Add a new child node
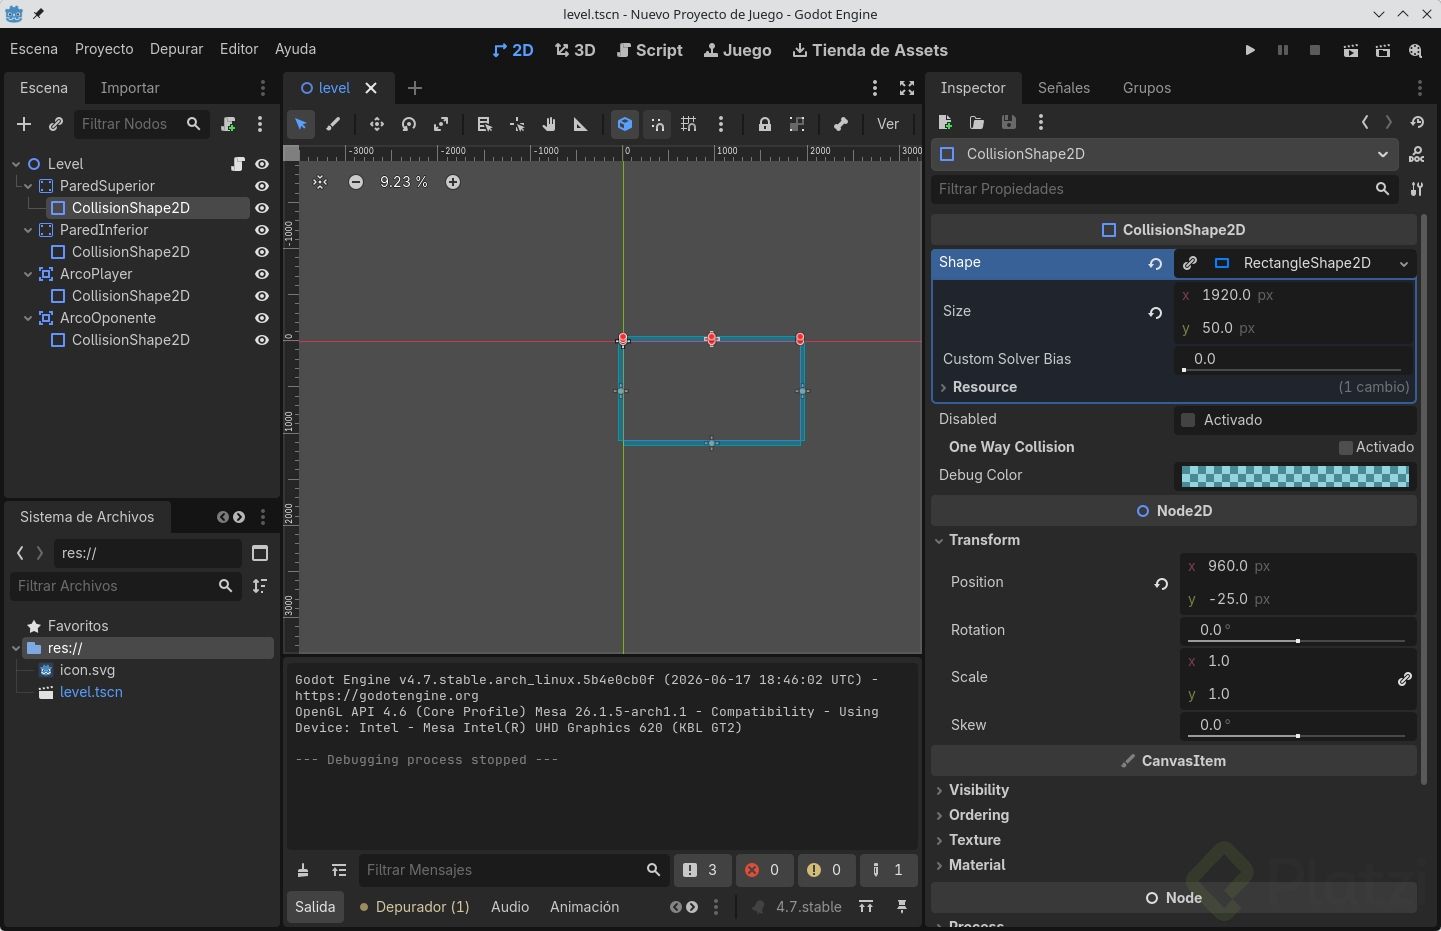The width and height of the screenshot is (1441, 931). click(x=24, y=124)
